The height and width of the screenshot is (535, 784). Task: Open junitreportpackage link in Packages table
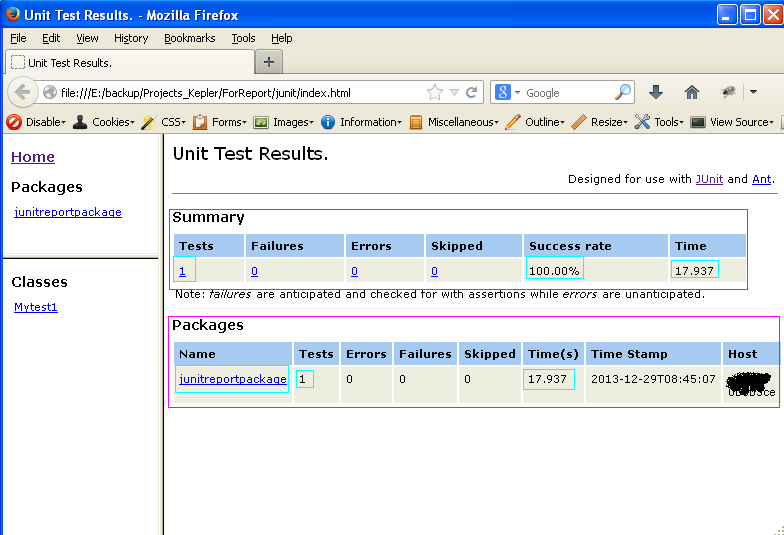pyautogui.click(x=233, y=379)
